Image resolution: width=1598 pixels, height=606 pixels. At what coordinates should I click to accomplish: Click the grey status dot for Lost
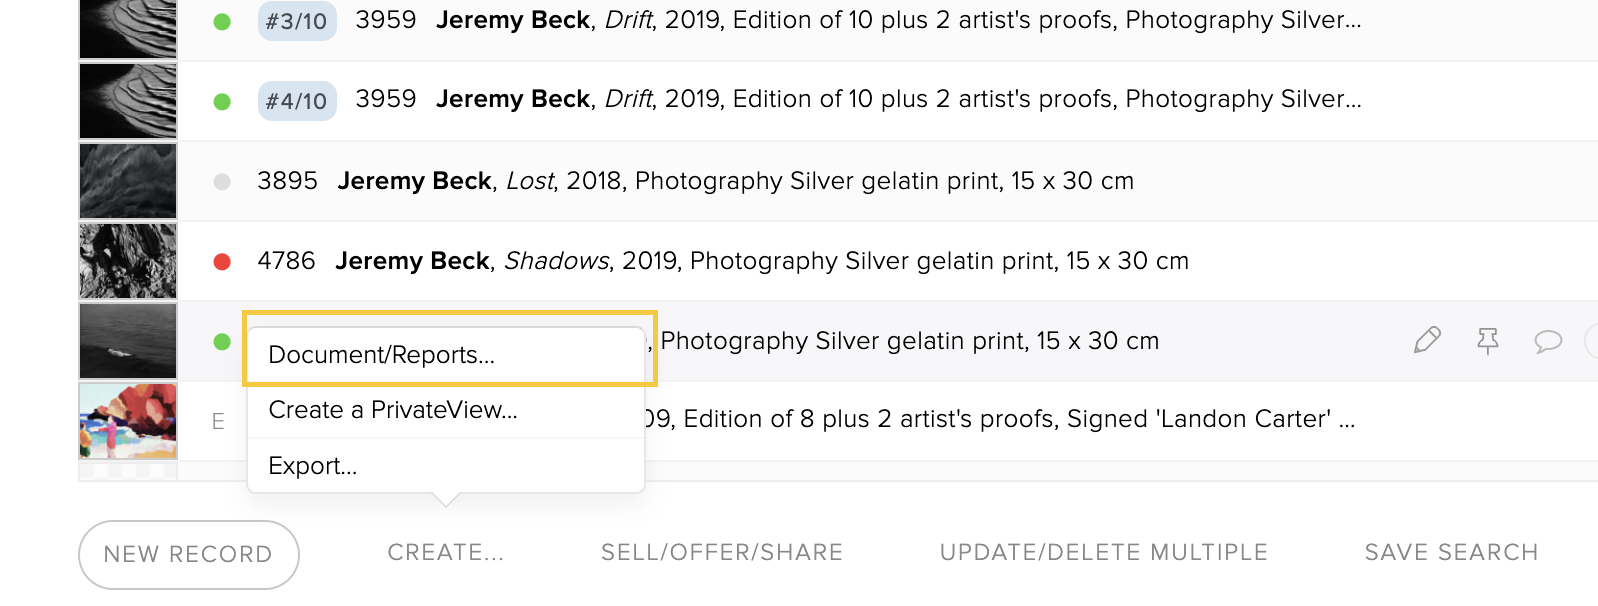point(222,181)
